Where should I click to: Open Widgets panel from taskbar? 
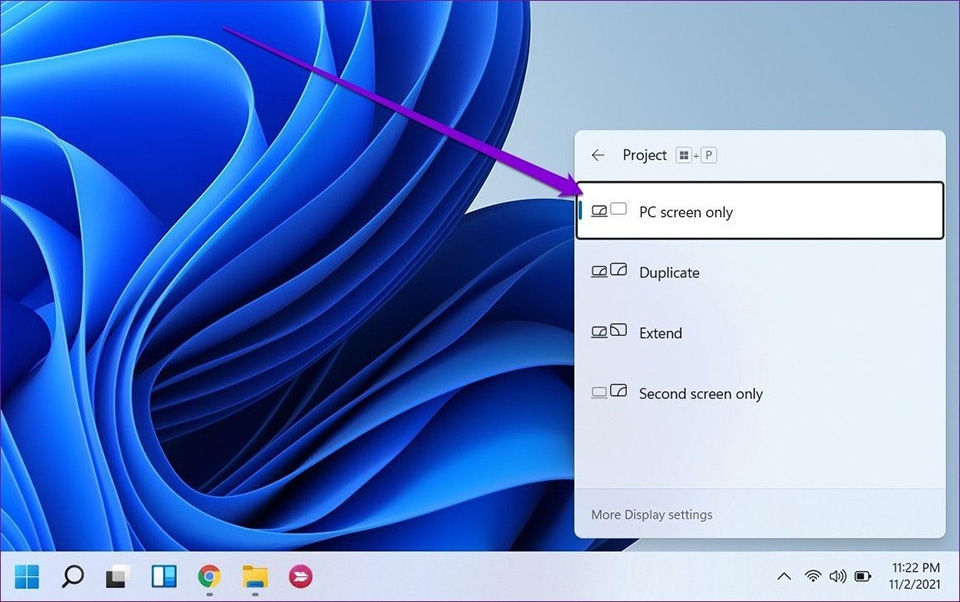[164, 576]
